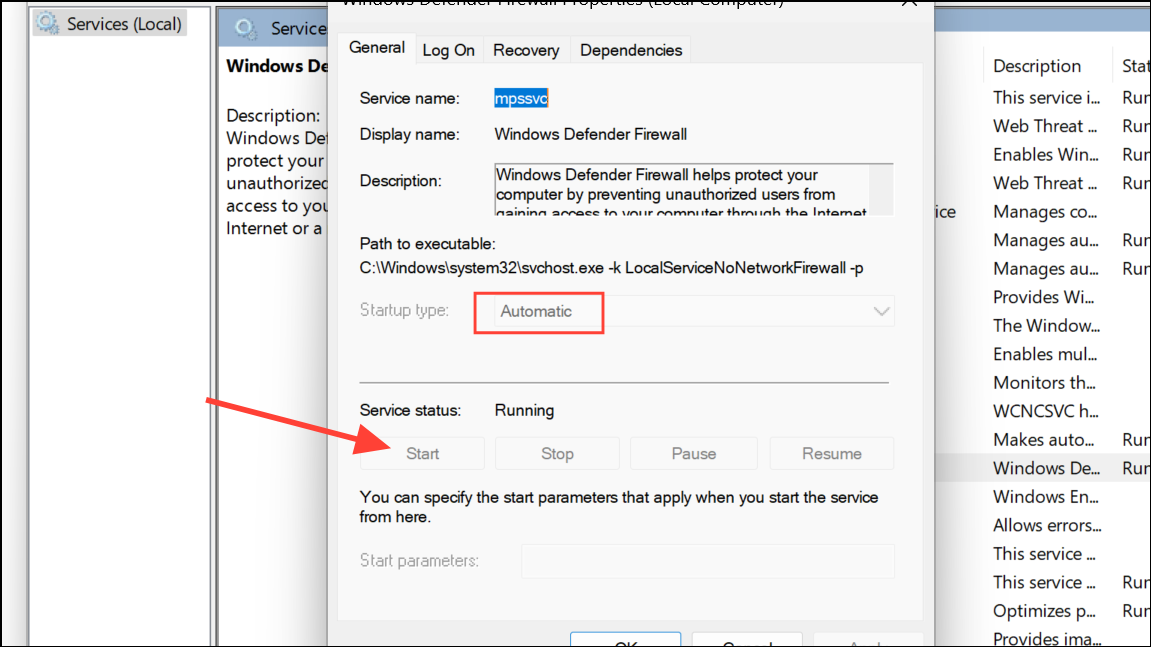Screen dimensions: 1151x647
Task: Select the 'Optimizes p...' service row
Action: 1044,611
